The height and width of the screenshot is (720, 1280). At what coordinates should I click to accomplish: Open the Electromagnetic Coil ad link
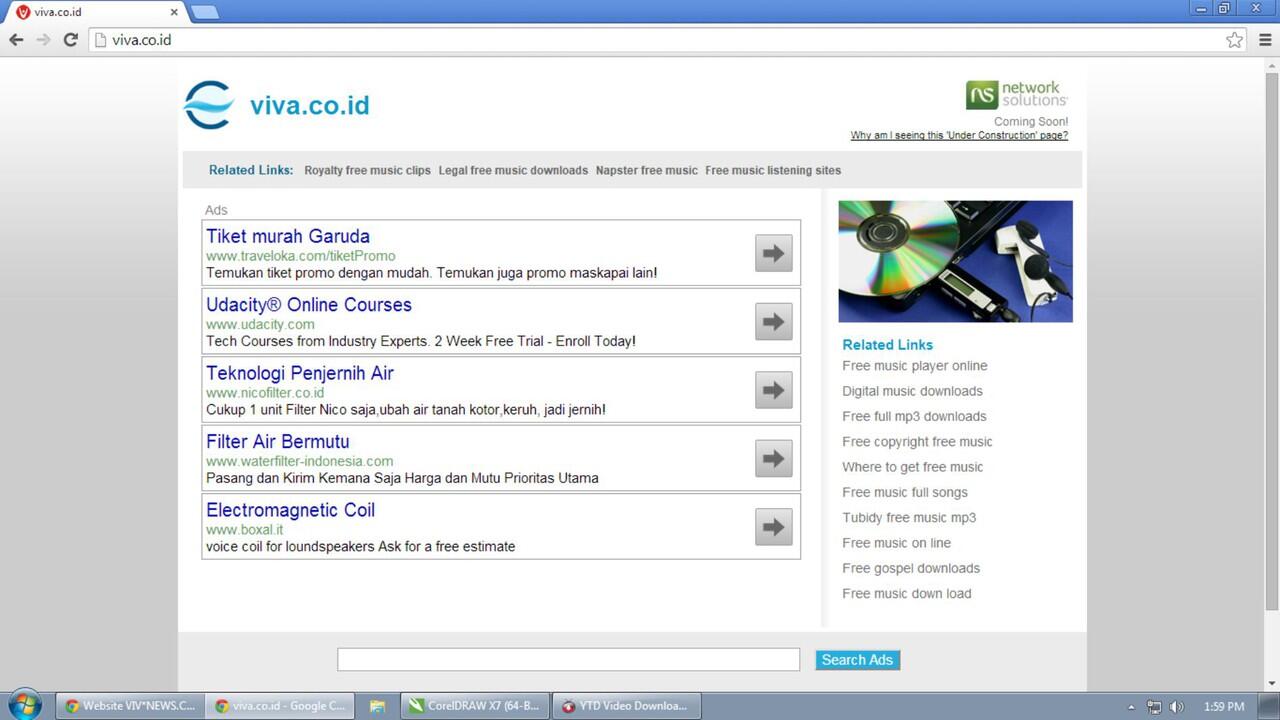[290, 510]
